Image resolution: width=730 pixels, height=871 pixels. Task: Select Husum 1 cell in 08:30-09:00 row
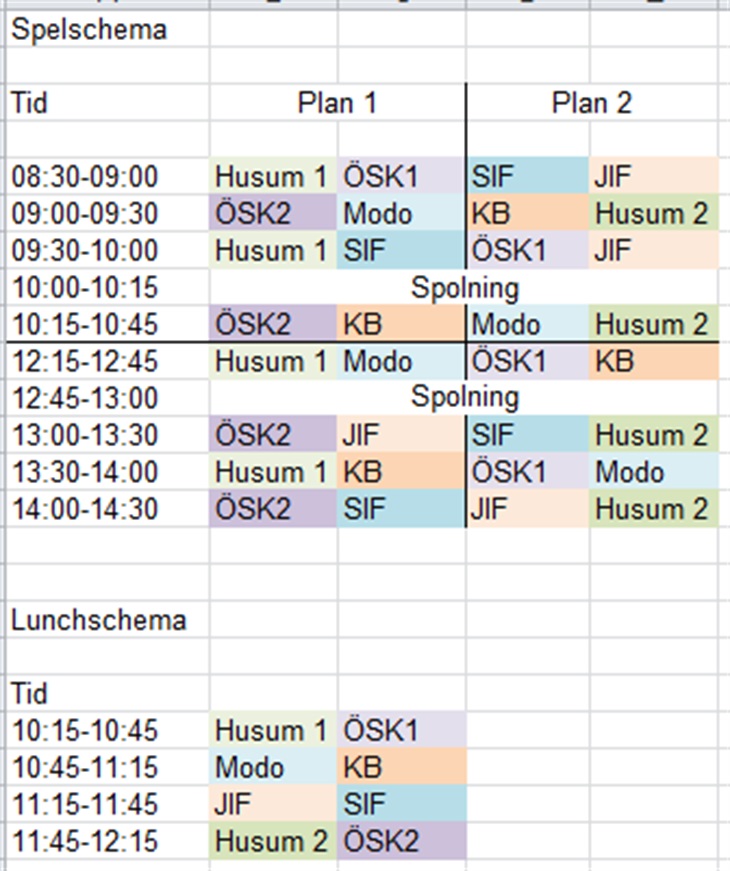[273, 176]
